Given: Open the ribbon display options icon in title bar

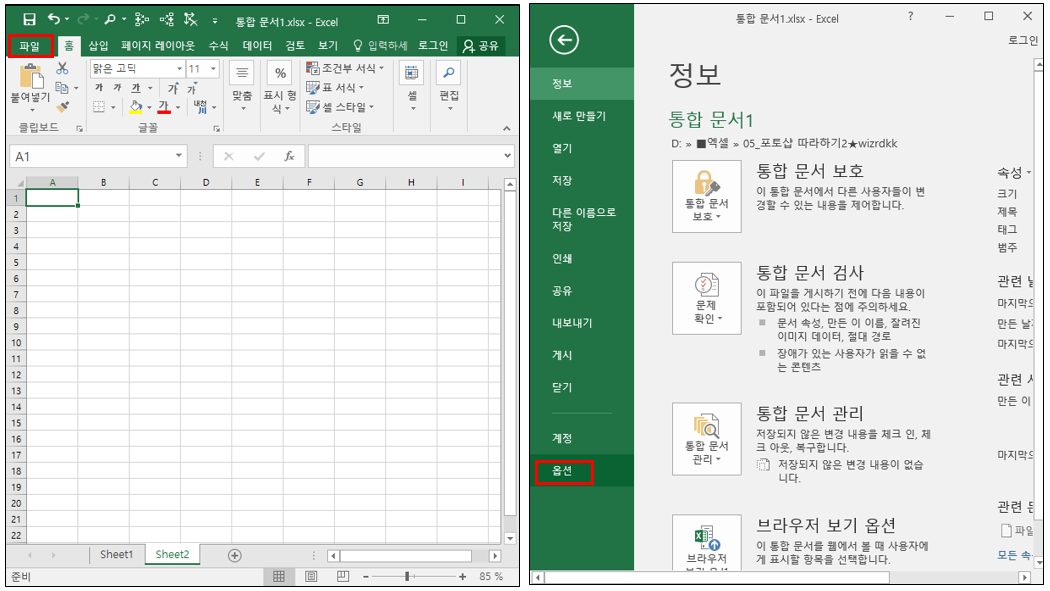Looking at the screenshot, I should [x=383, y=19].
